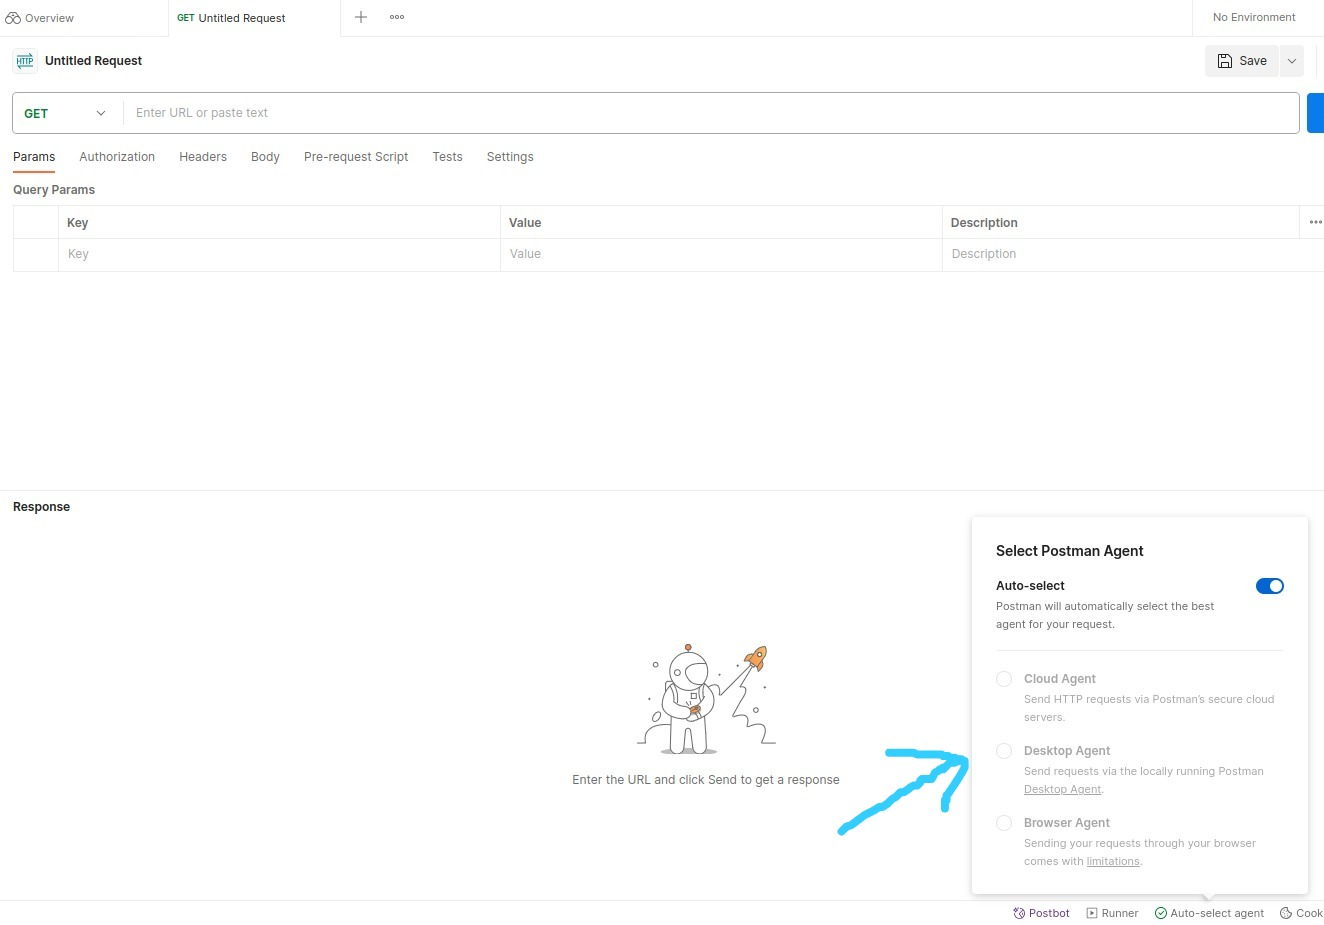Open Cookies from the status bar

point(1301,913)
